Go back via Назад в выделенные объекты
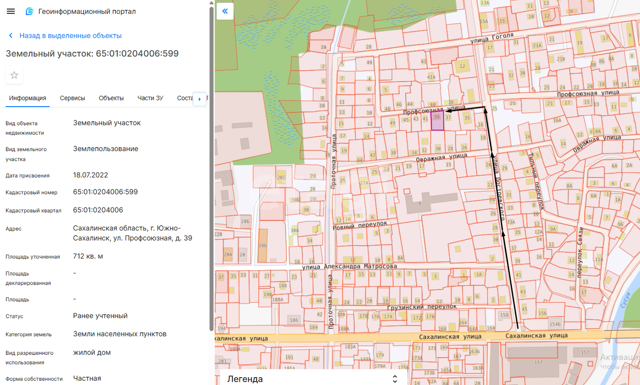This screenshot has height=385, width=640. tap(71, 36)
